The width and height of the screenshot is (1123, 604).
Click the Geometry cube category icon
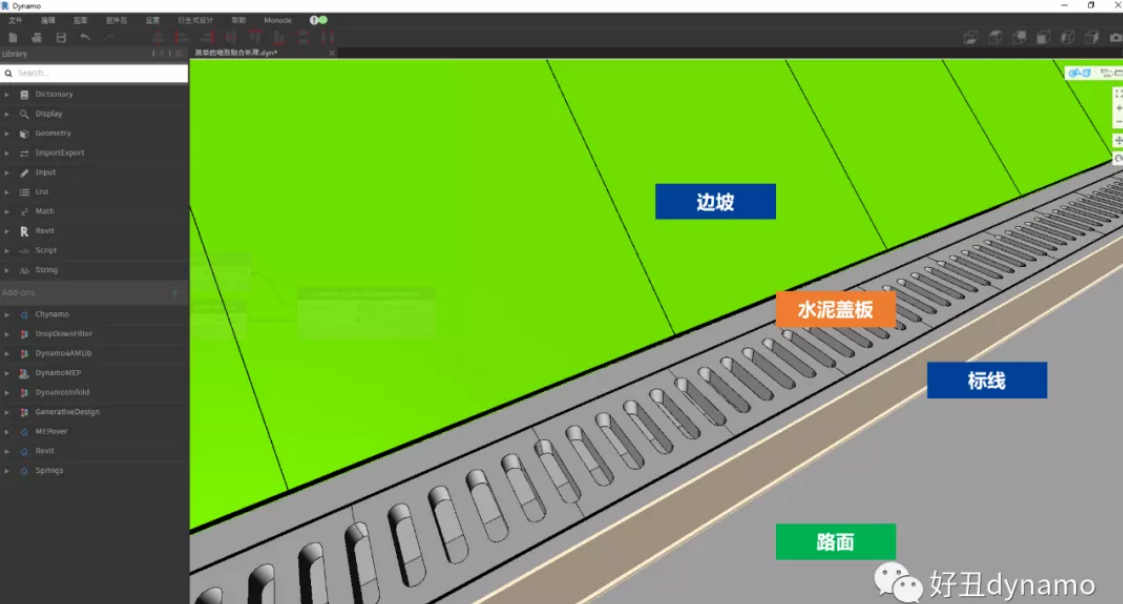24,133
